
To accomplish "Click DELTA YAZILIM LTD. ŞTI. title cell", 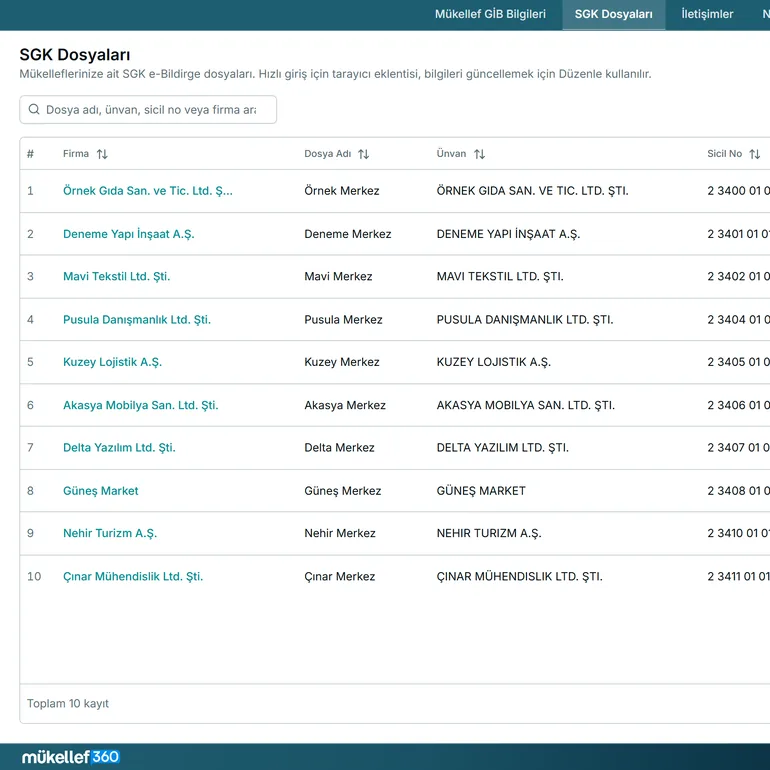I will (502, 447).
